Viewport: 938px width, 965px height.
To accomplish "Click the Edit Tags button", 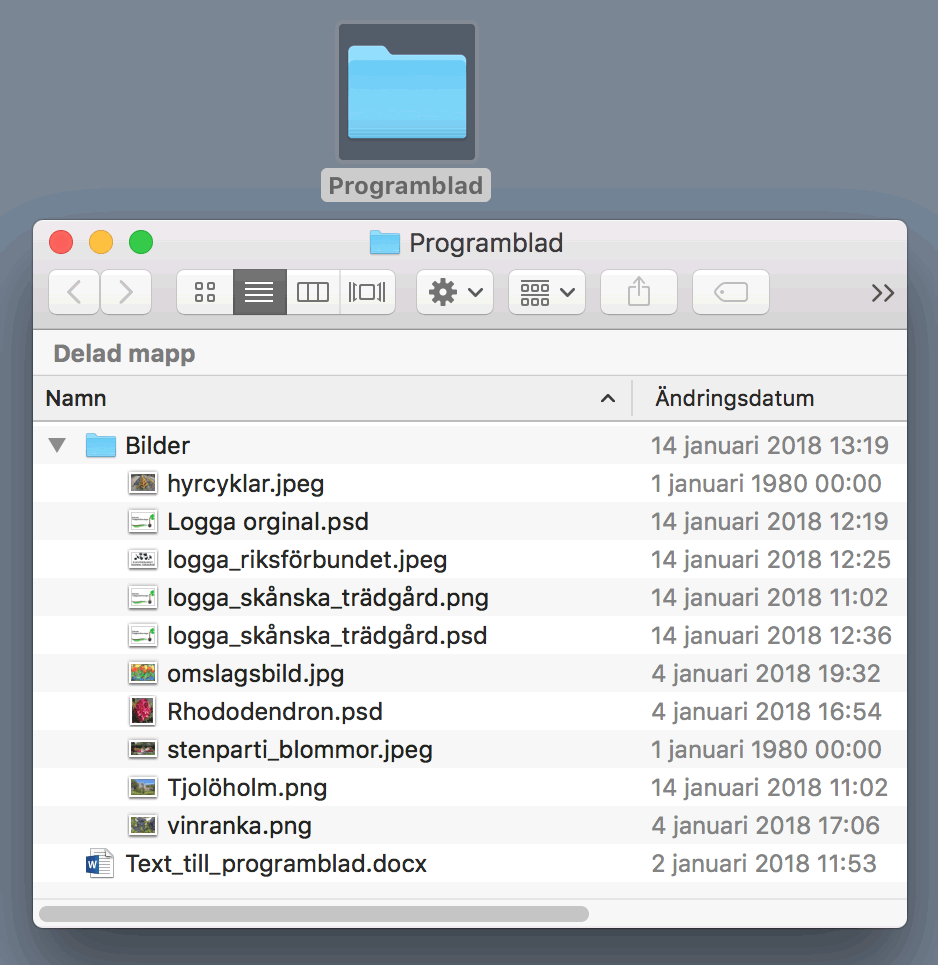I will pos(731,292).
